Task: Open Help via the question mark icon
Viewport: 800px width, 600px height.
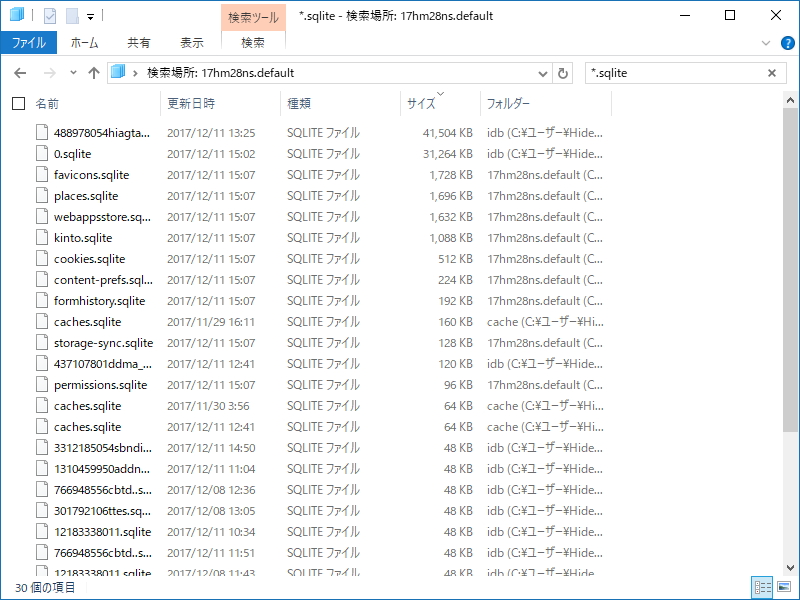Action: 789,43
